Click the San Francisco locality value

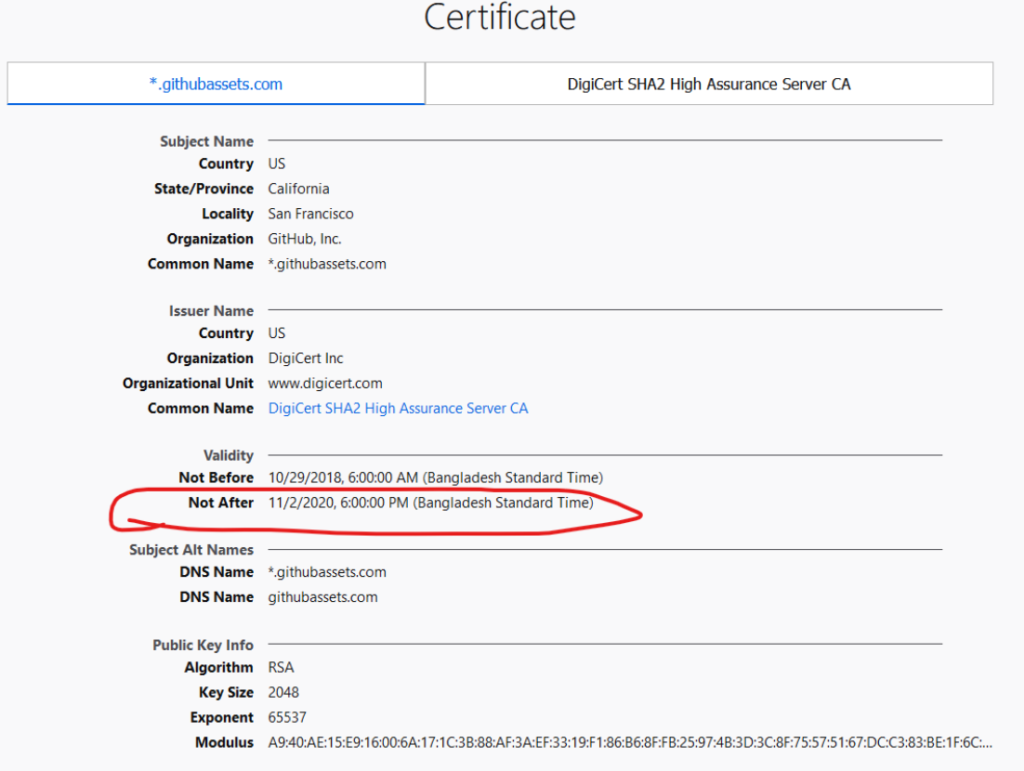(311, 214)
